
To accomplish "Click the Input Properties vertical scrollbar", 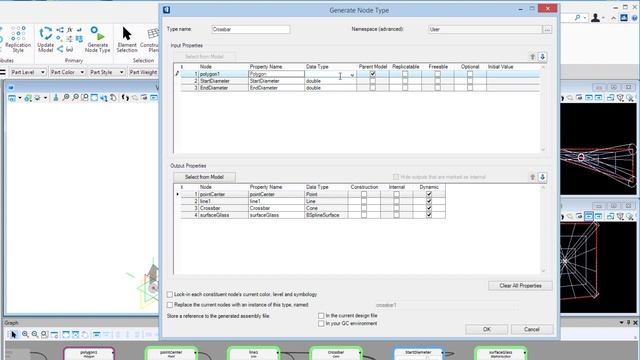I will click(543, 108).
